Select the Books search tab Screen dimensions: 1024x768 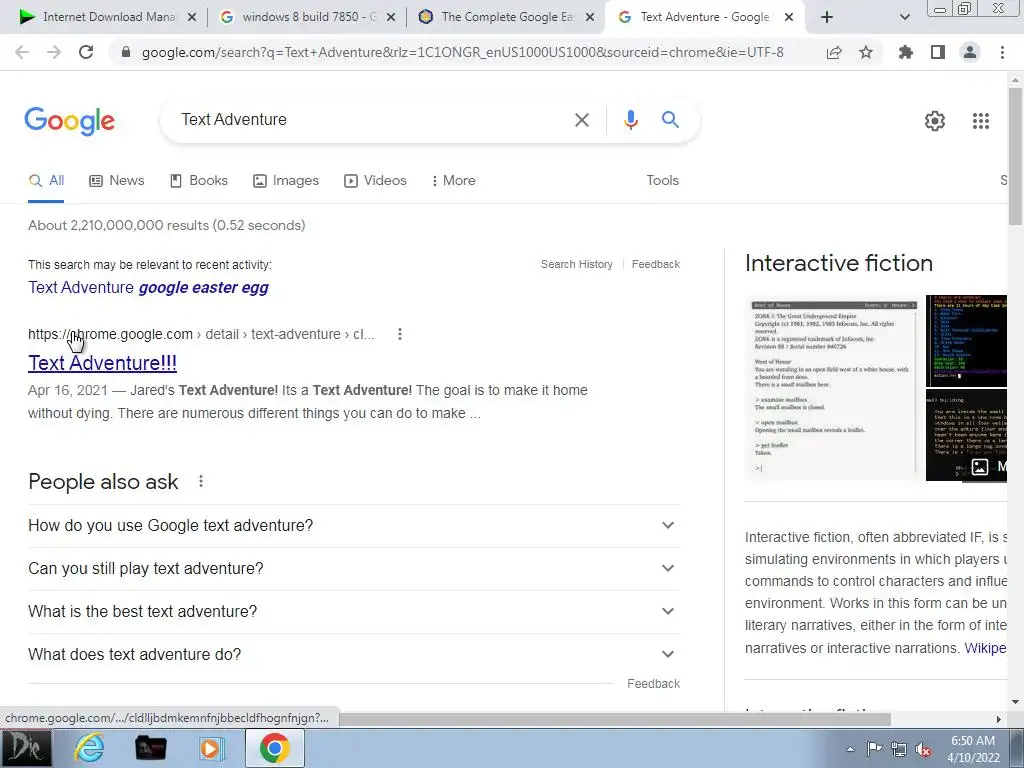[x=199, y=181]
